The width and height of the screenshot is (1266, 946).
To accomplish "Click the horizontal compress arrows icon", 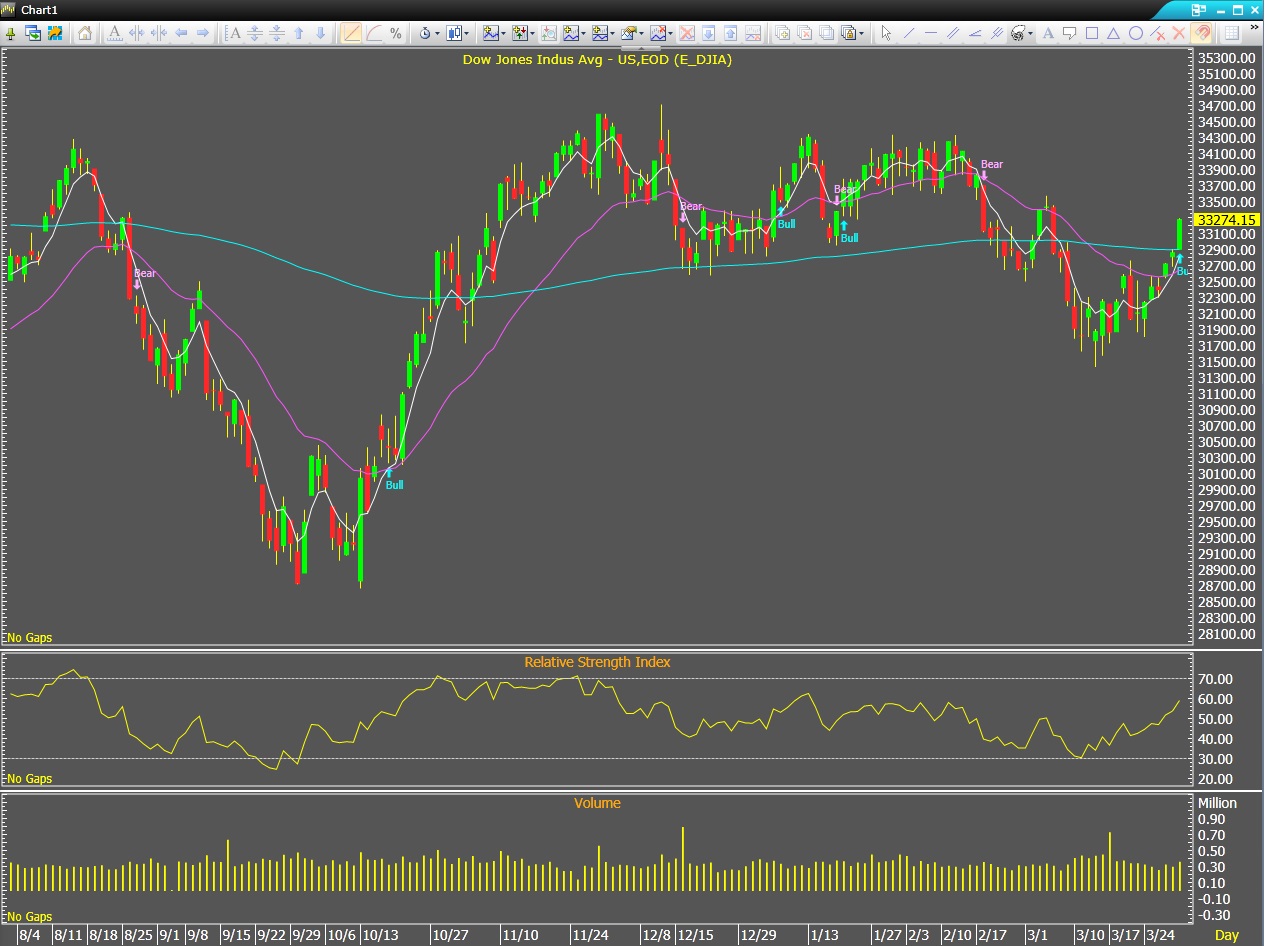I will coord(159,33).
